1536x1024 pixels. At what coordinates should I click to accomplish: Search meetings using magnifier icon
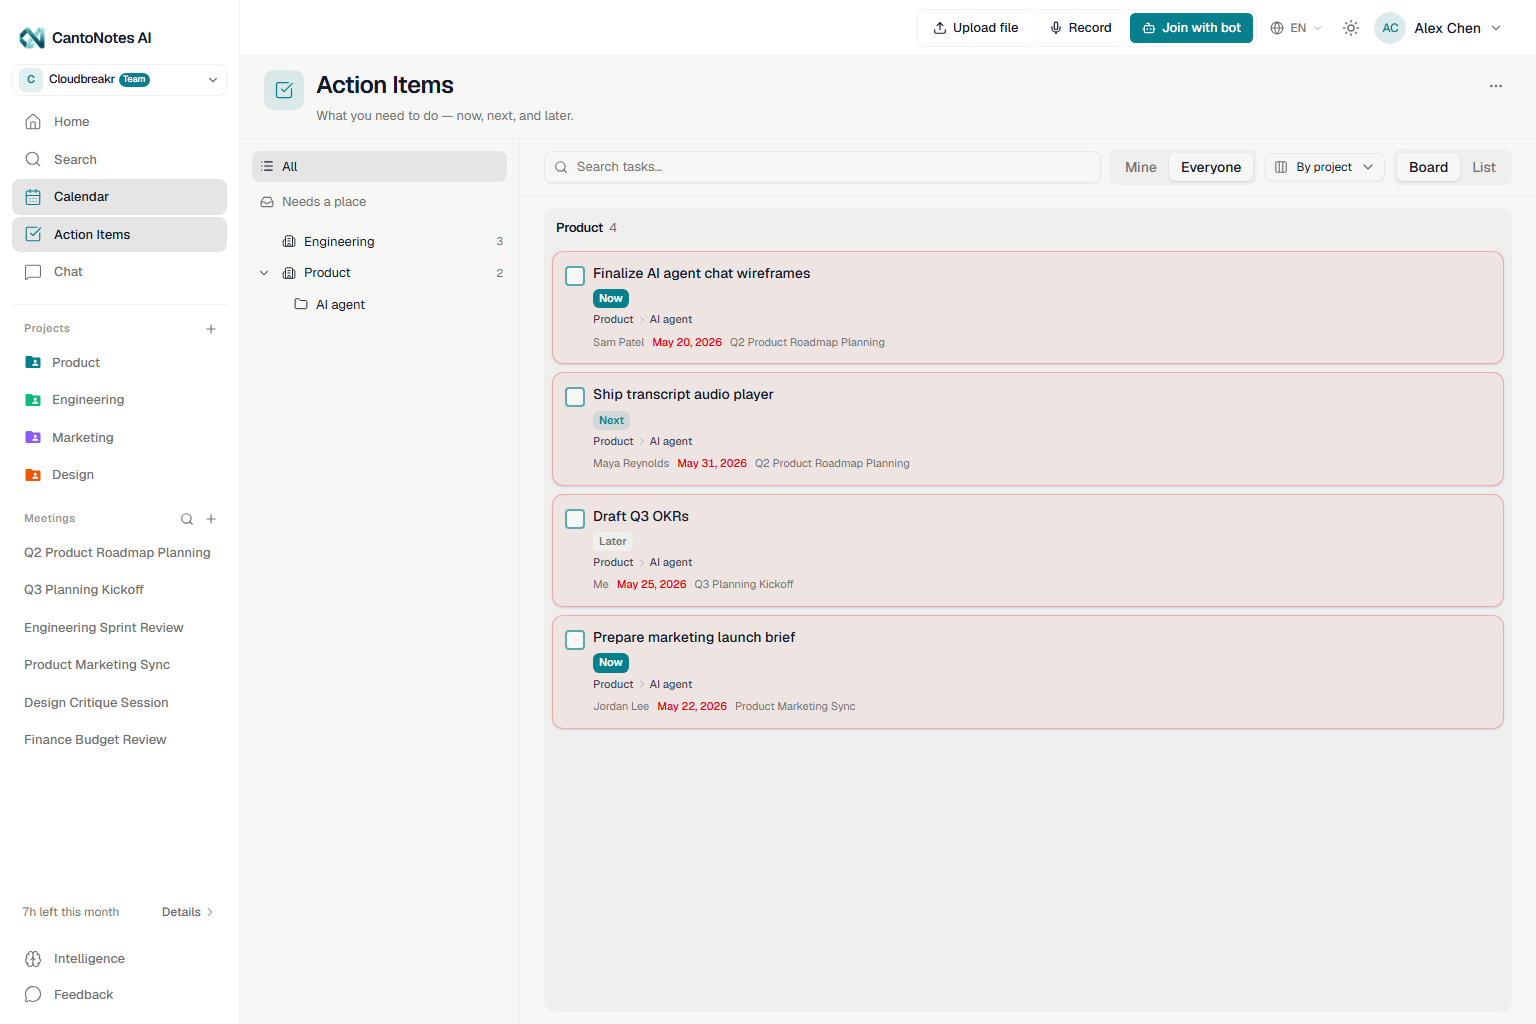(x=187, y=519)
